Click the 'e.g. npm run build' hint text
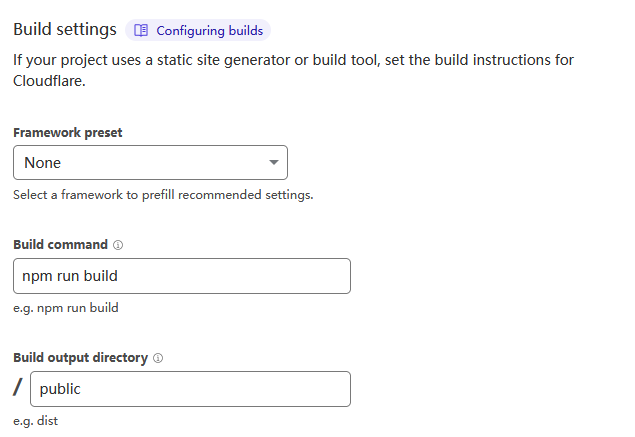The height and width of the screenshot is (437, 635). [x=66, y=308]
